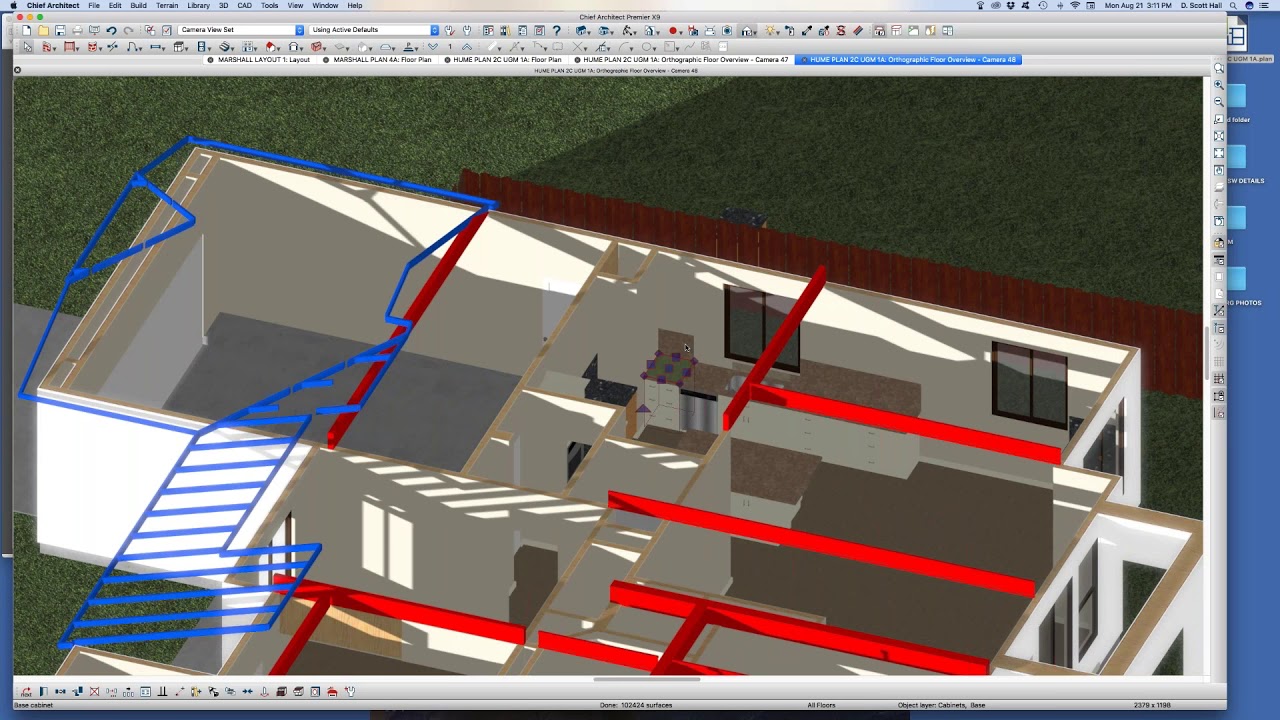Click the Redo arrow icon

tap(128, 30)
